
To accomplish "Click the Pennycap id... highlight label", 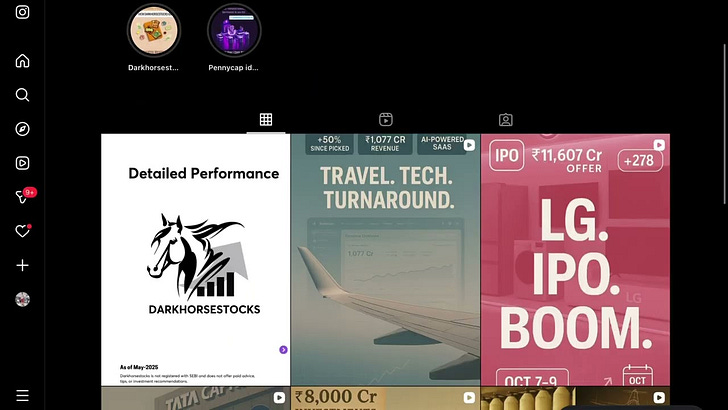I will tap(233, 68).
